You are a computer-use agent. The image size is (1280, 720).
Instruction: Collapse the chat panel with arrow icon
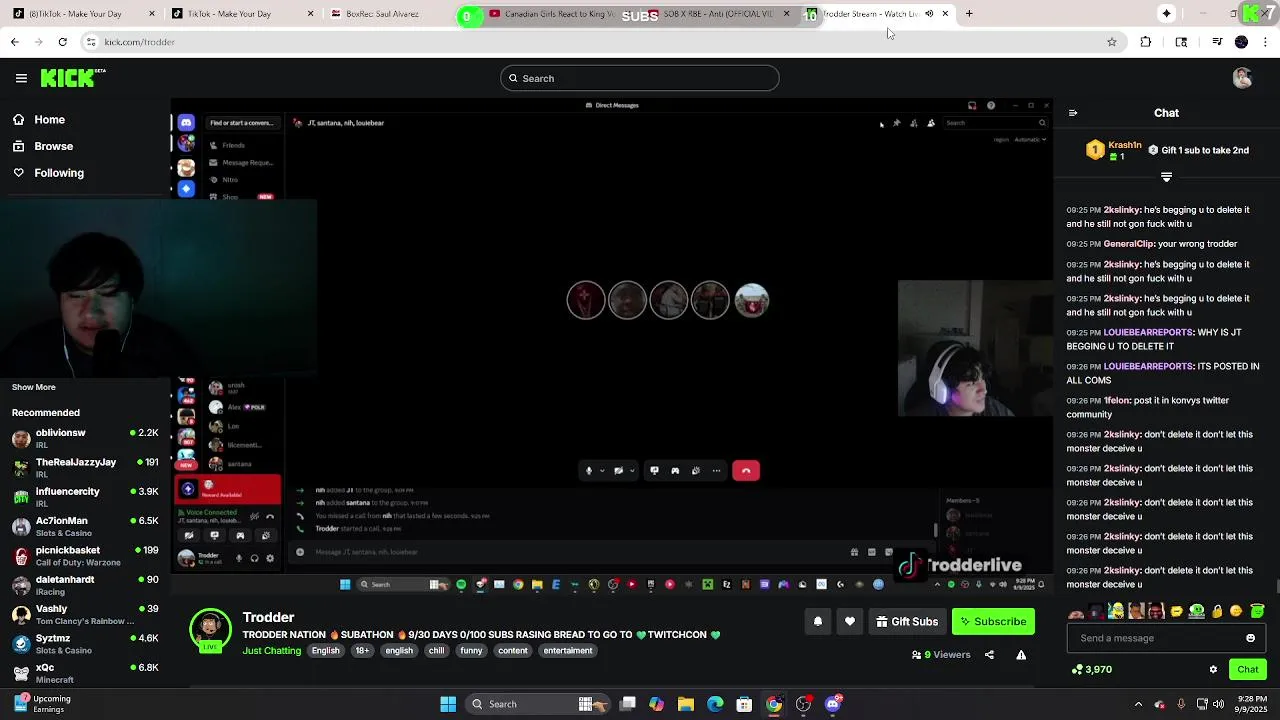pos(1073,113)
